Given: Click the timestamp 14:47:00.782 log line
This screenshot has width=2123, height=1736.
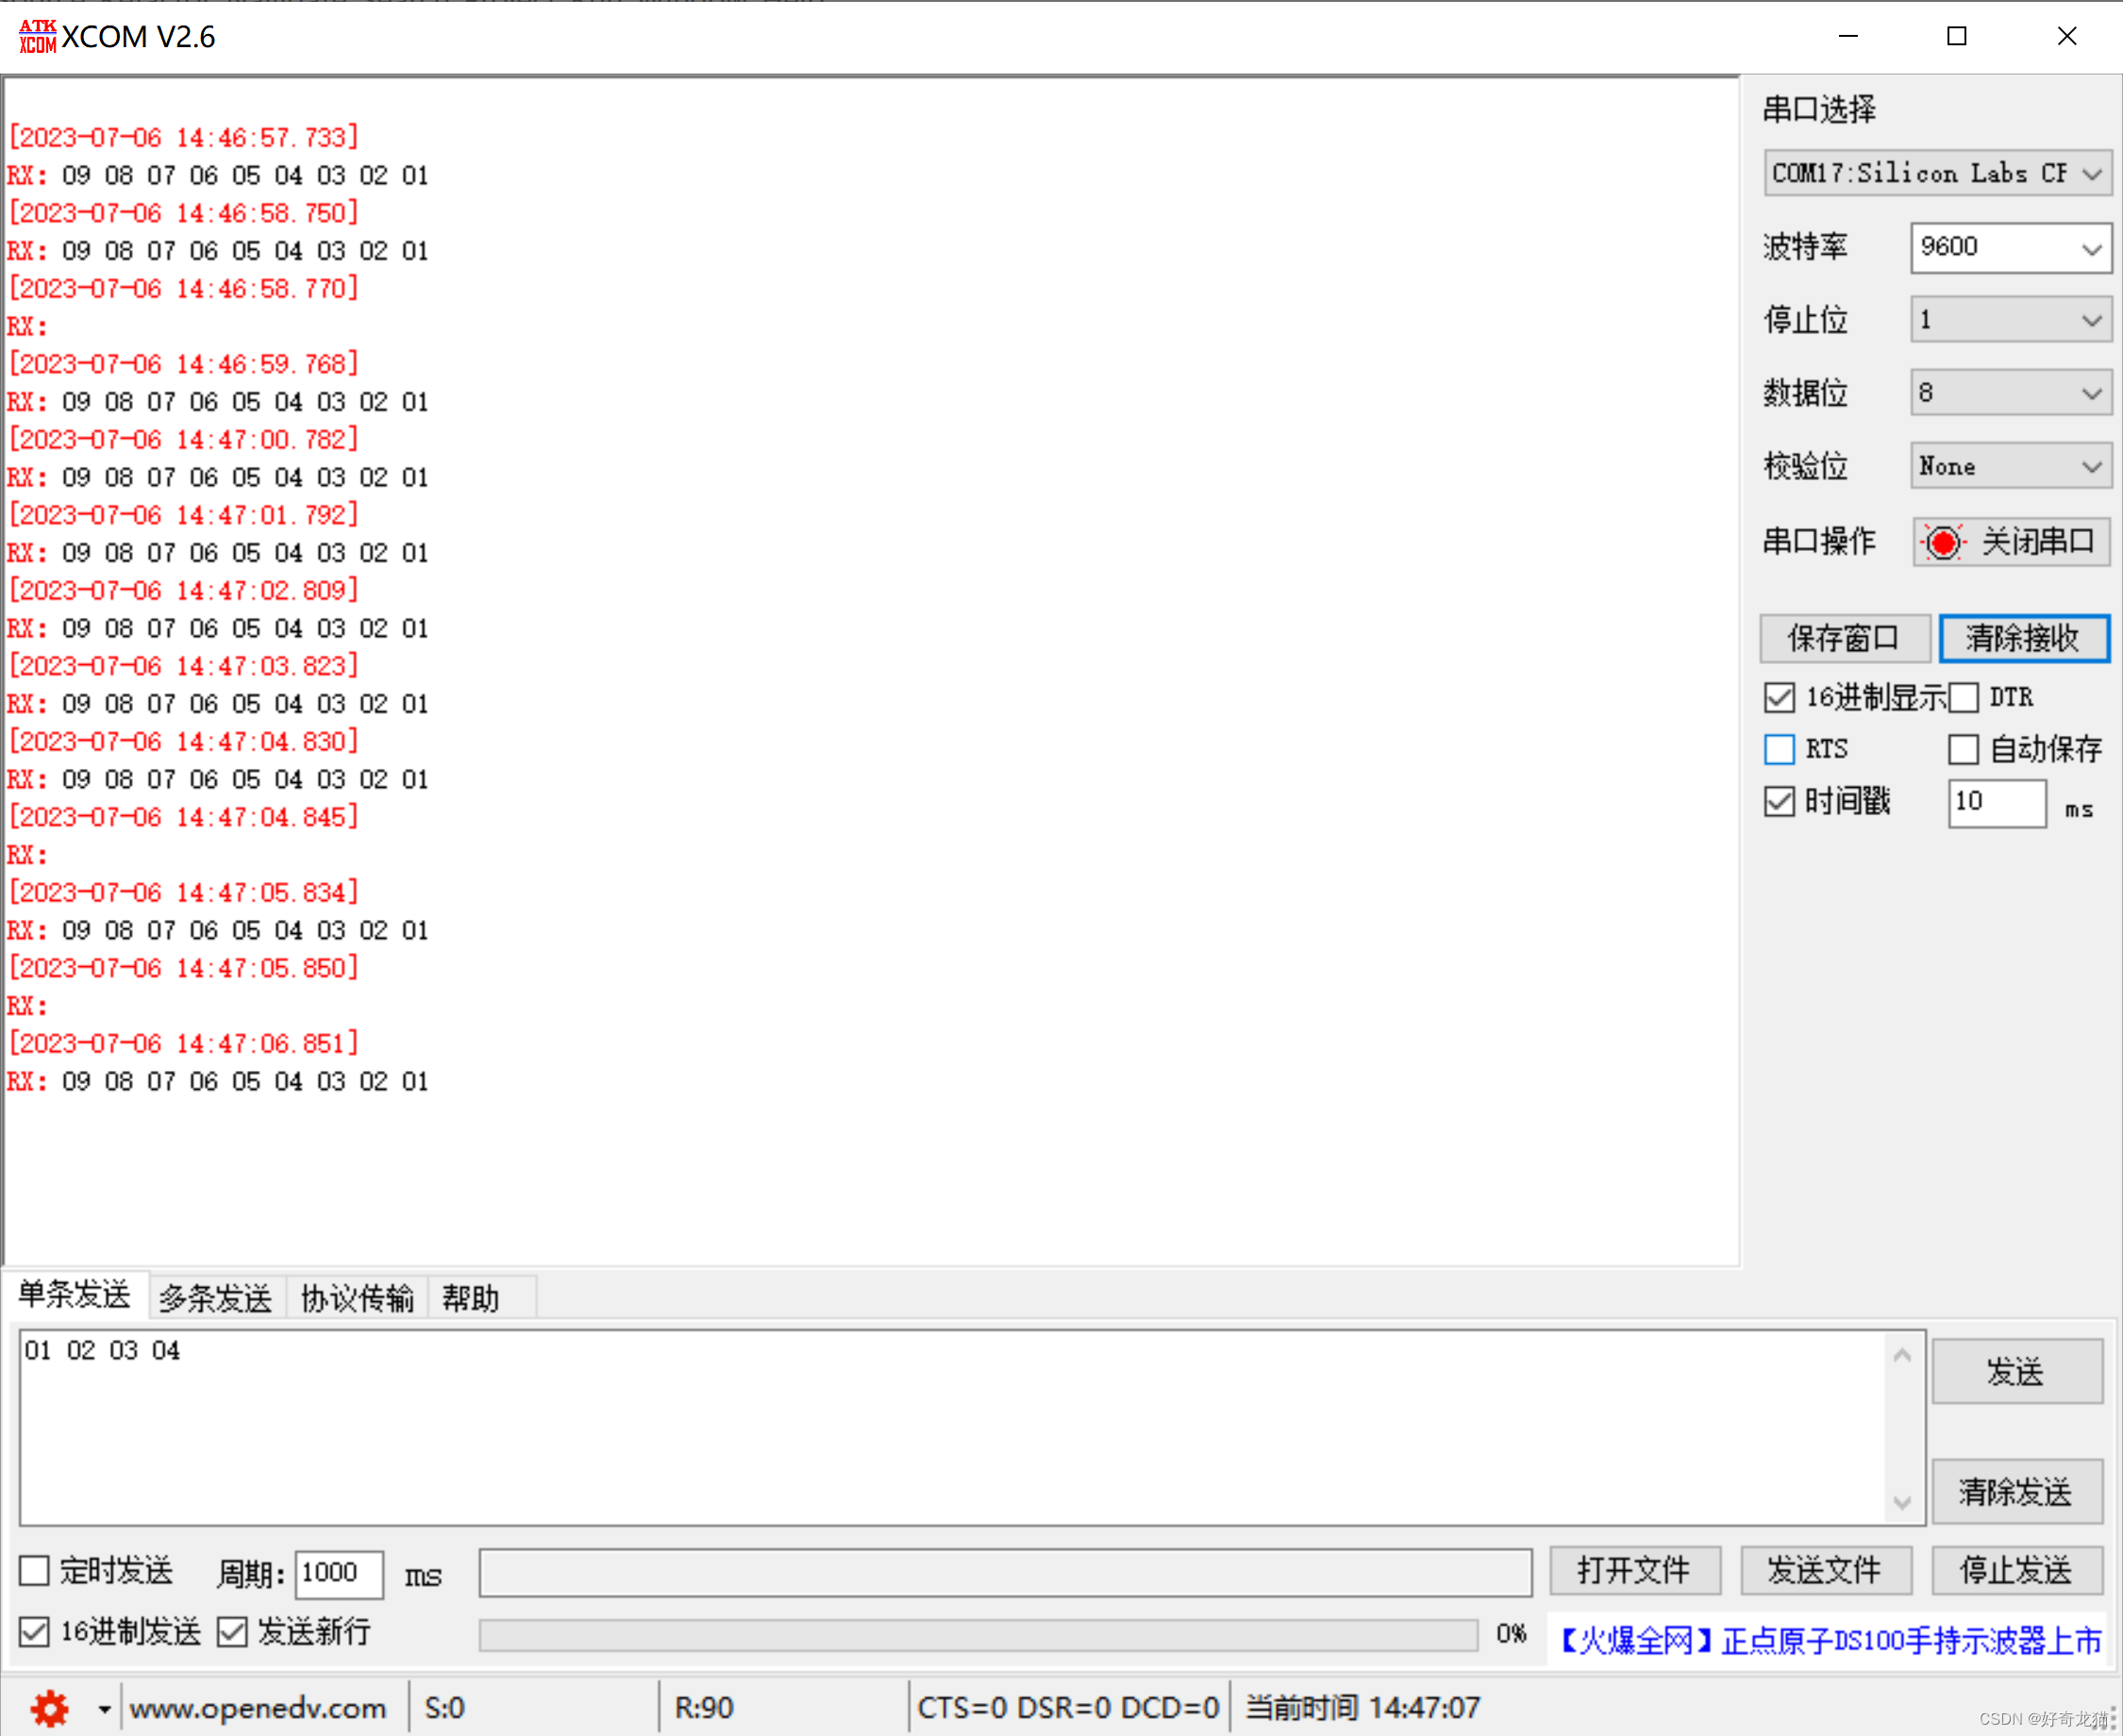Looking at the screenshot, I should pos(183,439).
